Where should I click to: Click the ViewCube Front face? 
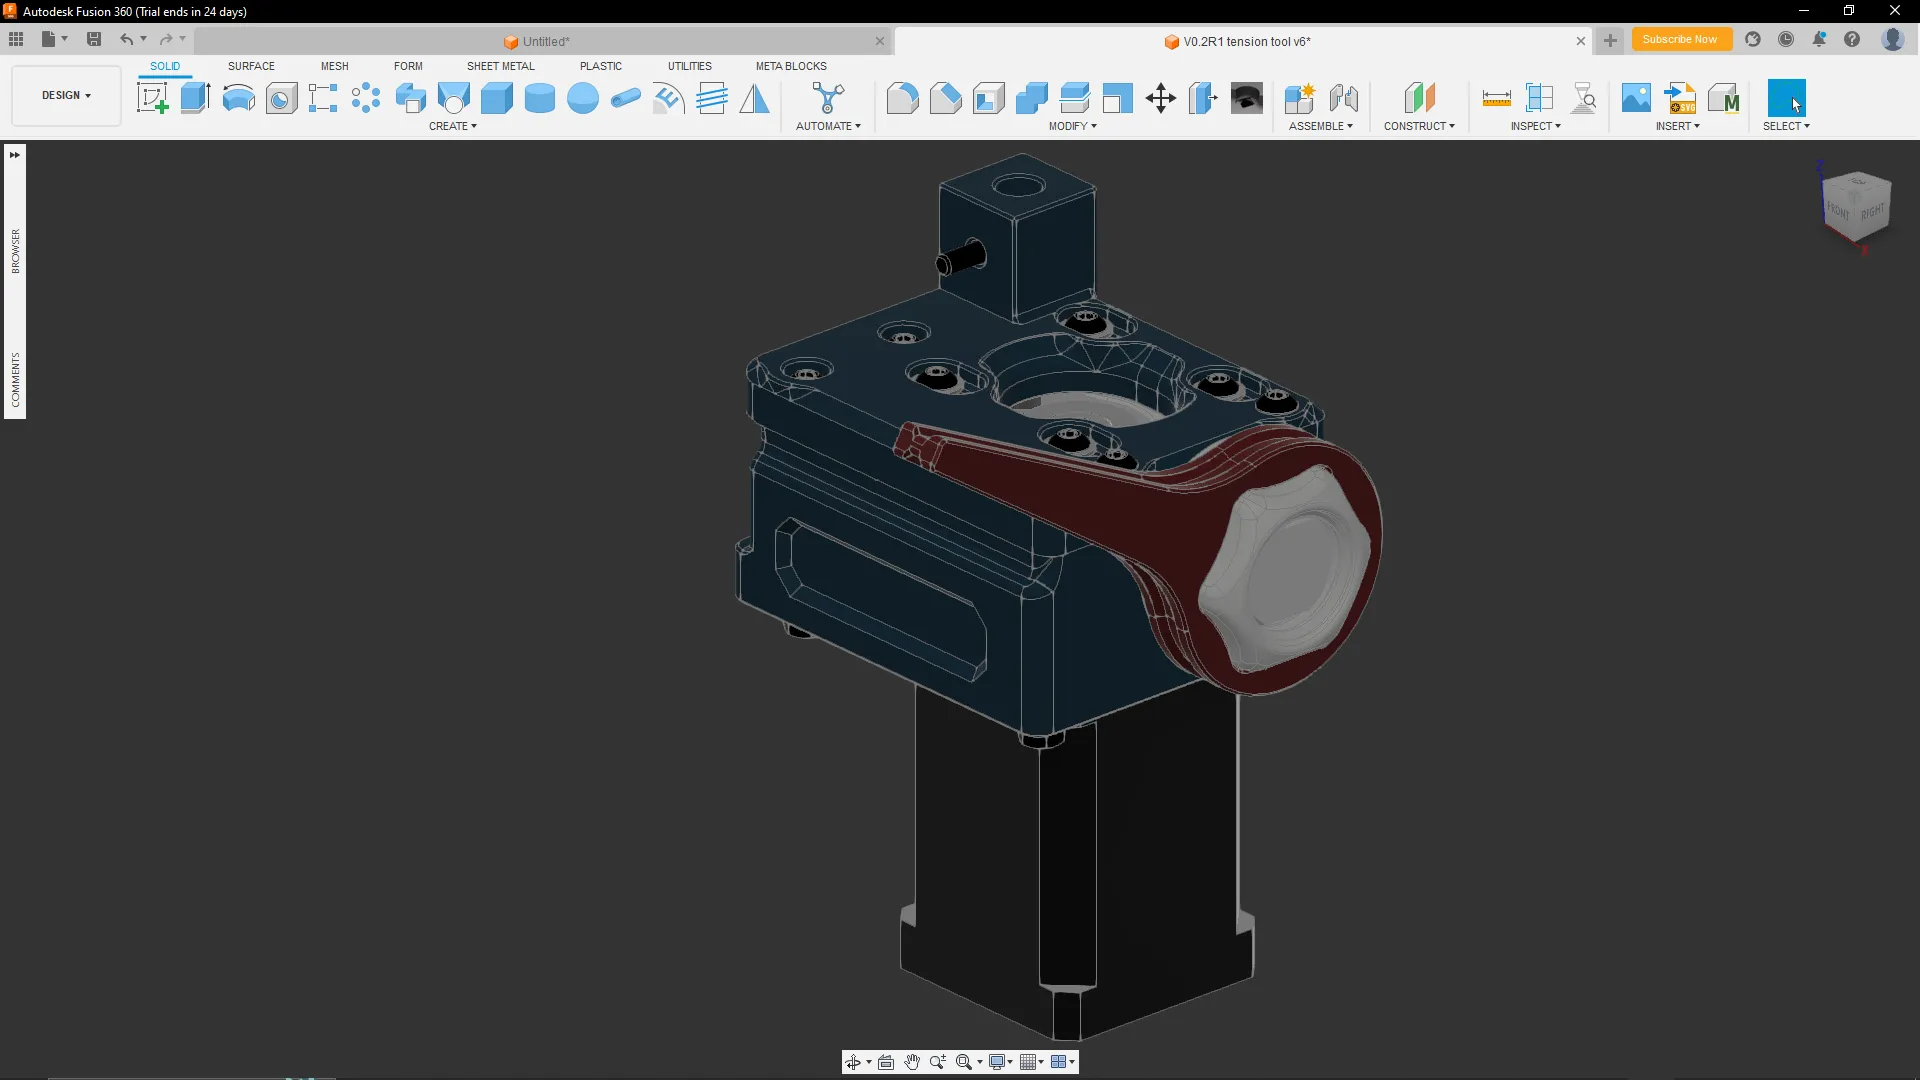click(1838, 211)
